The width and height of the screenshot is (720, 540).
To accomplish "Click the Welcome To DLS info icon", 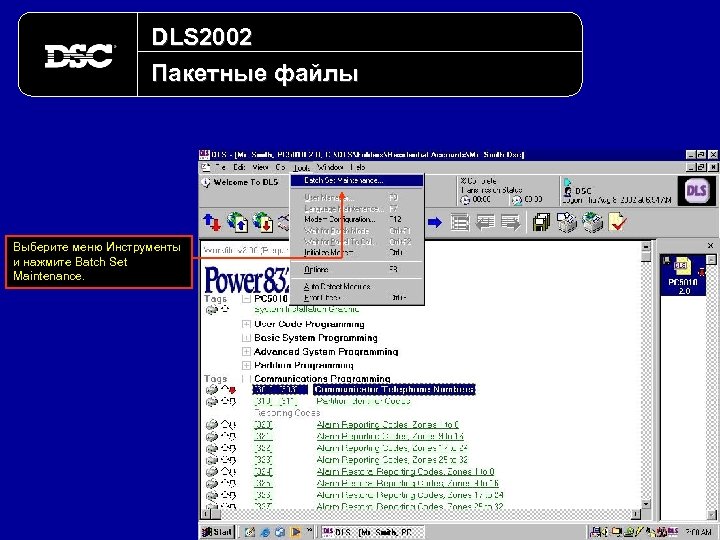I will click(x=206, y=182).
